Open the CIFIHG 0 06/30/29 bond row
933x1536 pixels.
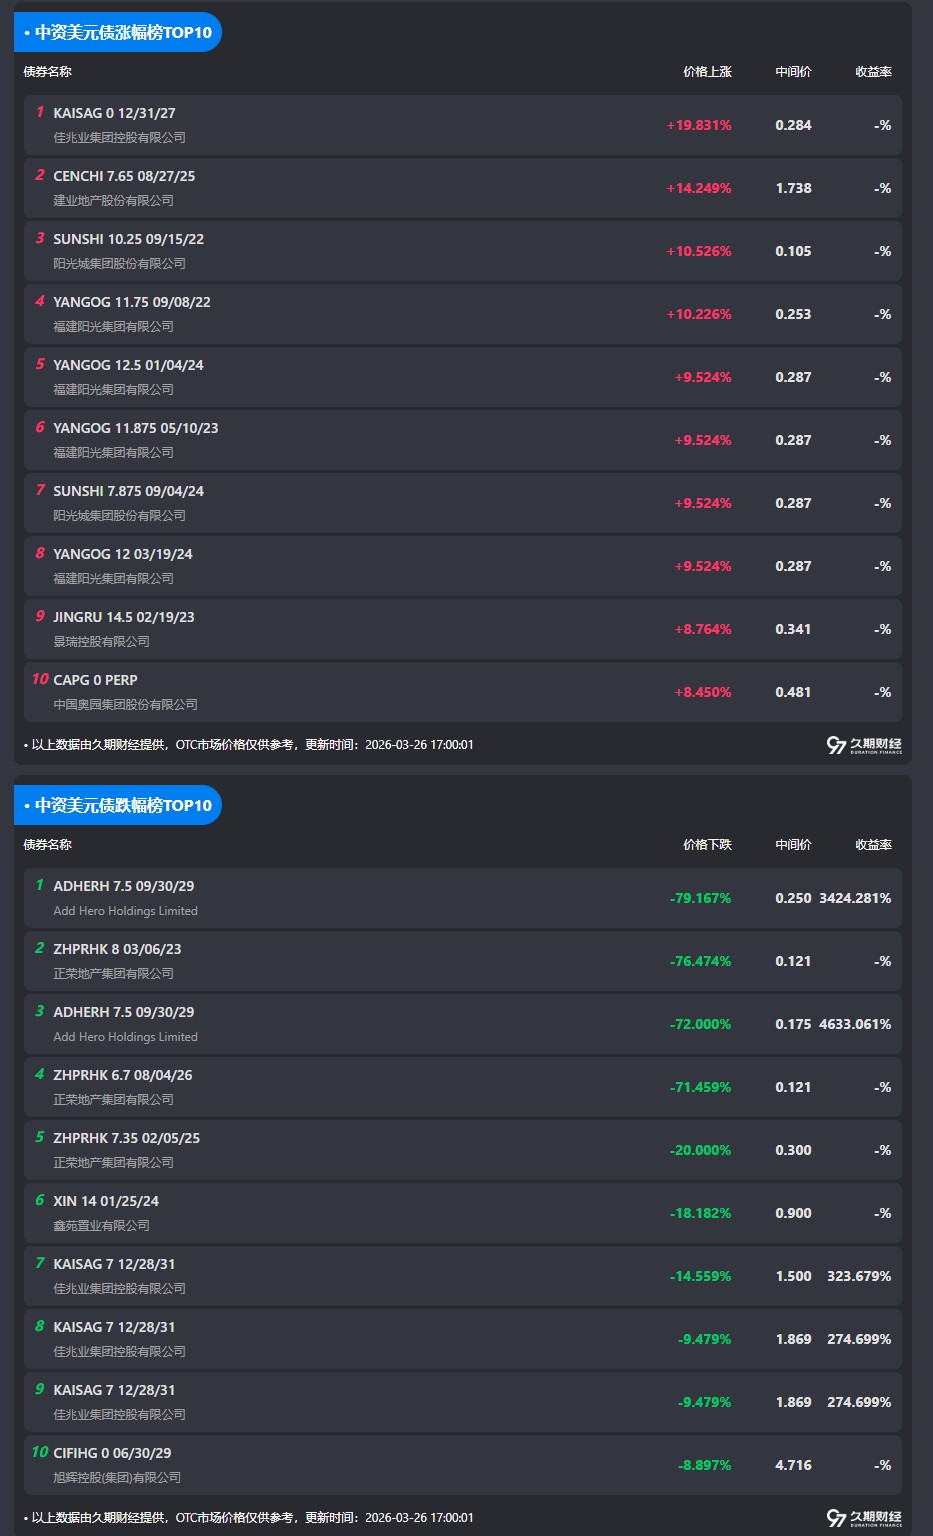112,1453
